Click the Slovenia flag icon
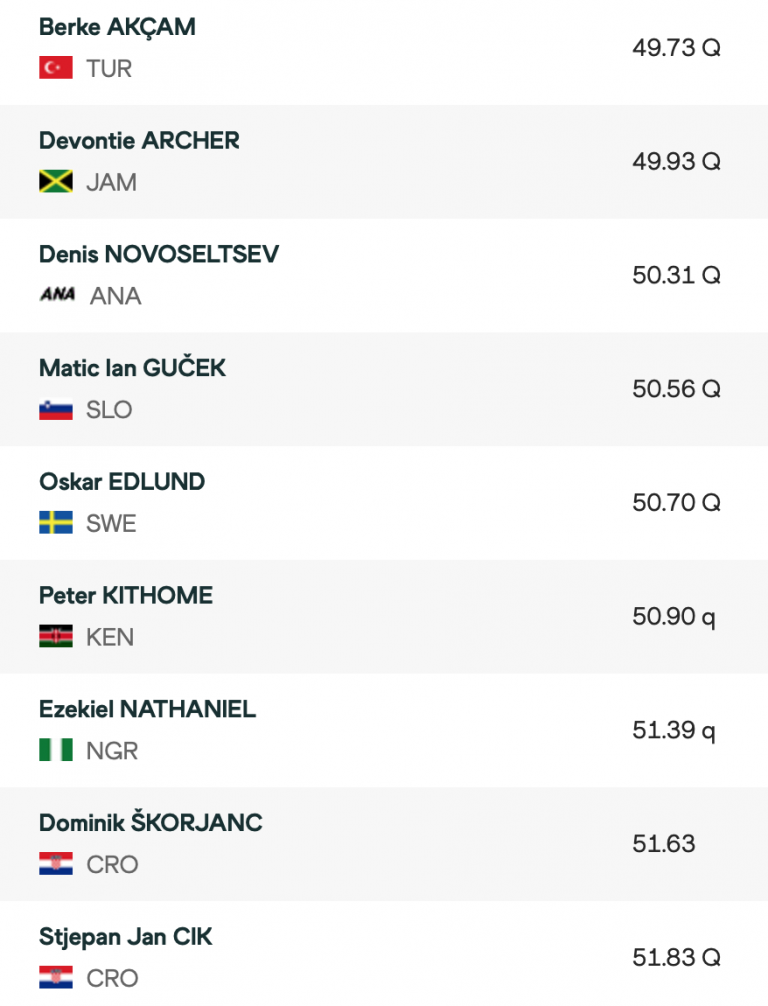This screenshot has height=1006, width=768. point(56,410)
